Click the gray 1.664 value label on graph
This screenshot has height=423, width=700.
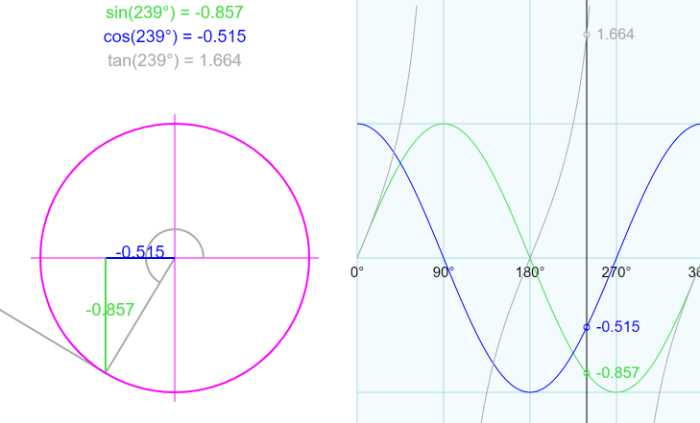615,34
